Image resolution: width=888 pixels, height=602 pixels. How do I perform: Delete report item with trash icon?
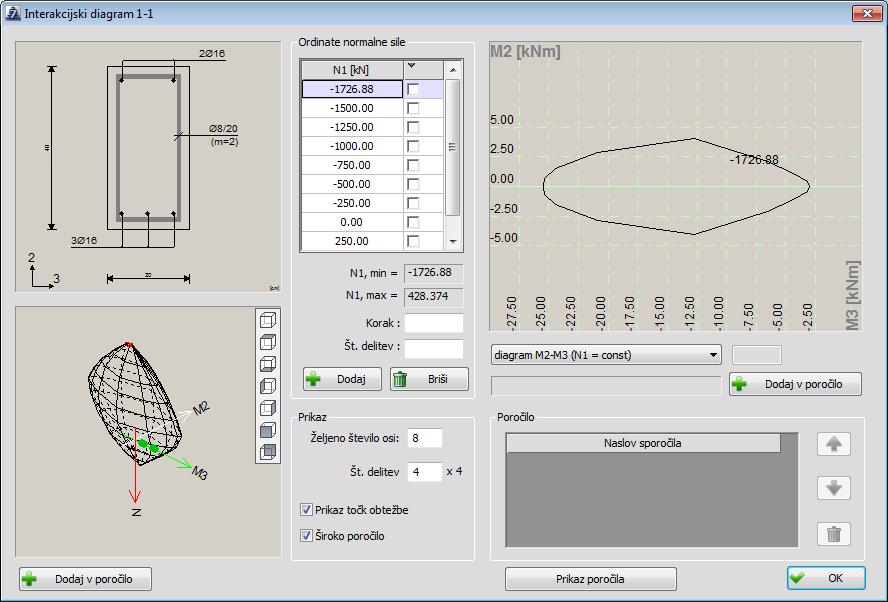(834, 534)
